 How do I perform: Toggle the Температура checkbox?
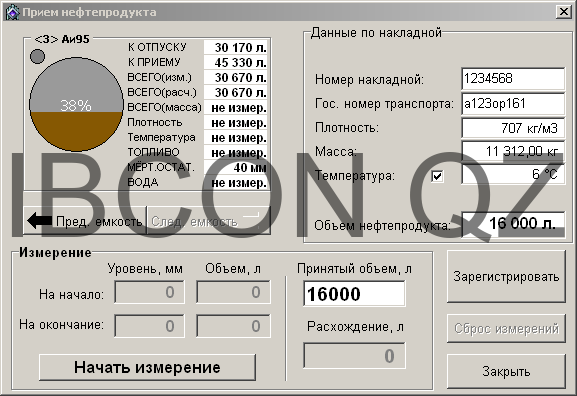click(437, 176)
